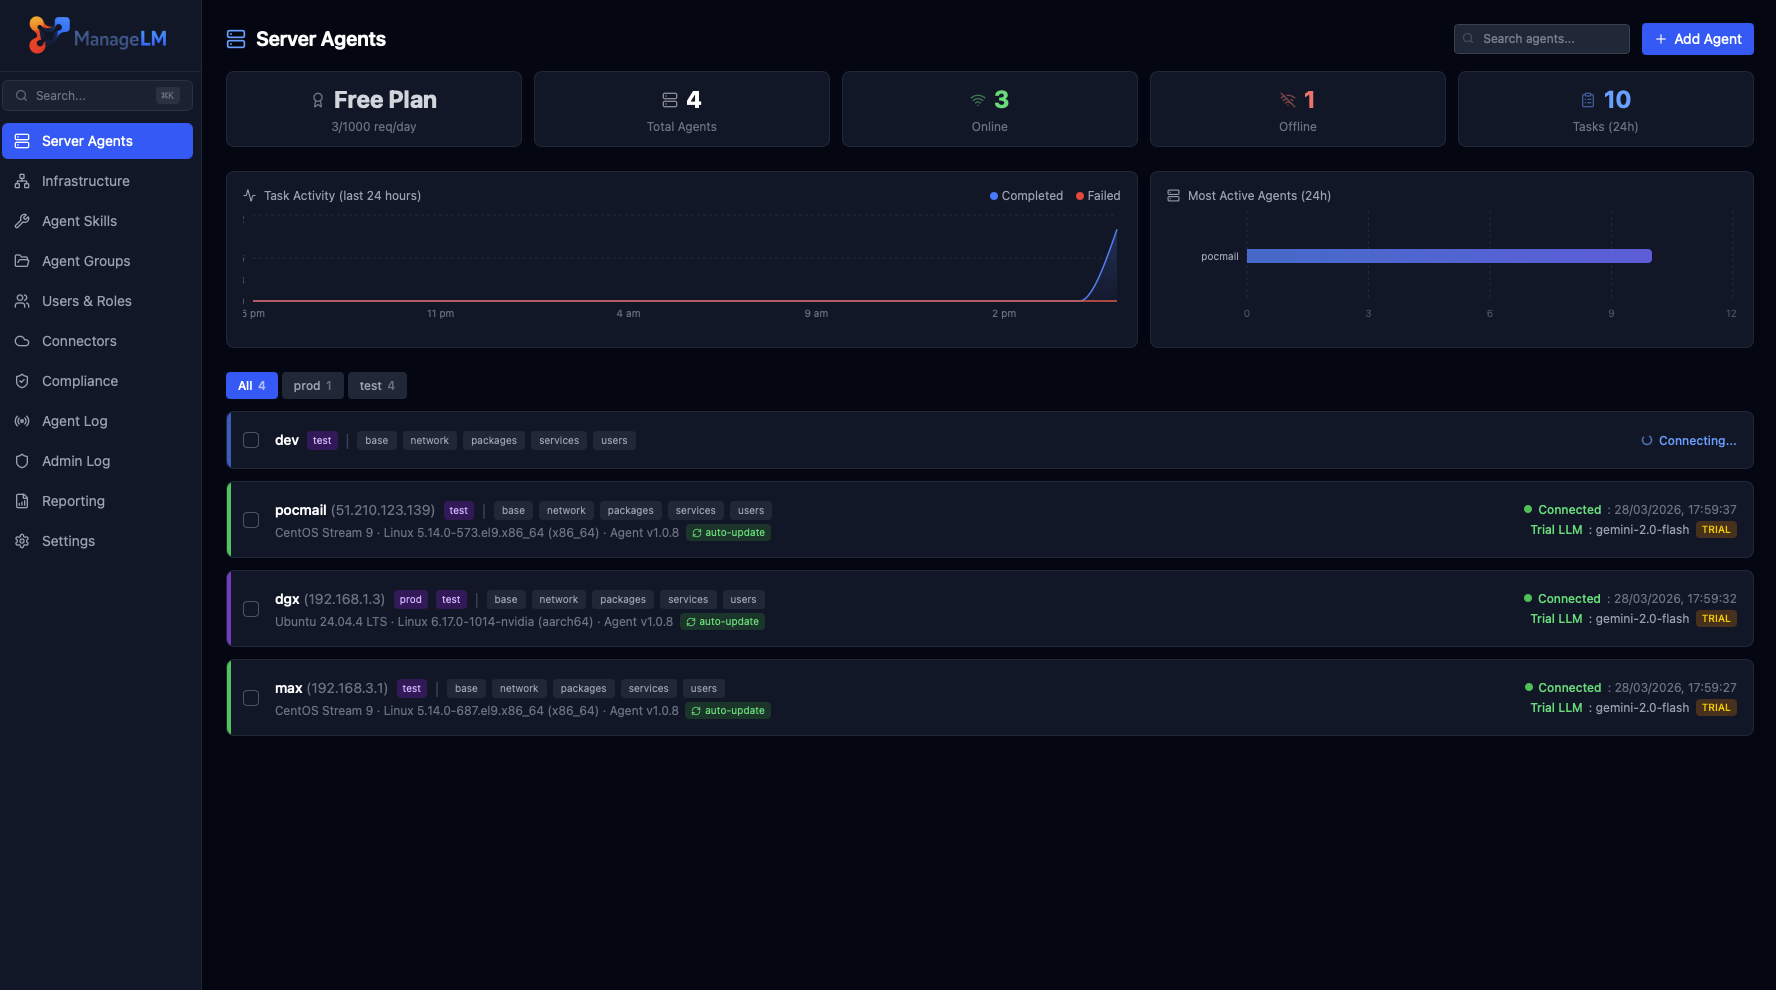View the Compliance page
Viewport: 1776px width, 990px height.
click(80, 381)
